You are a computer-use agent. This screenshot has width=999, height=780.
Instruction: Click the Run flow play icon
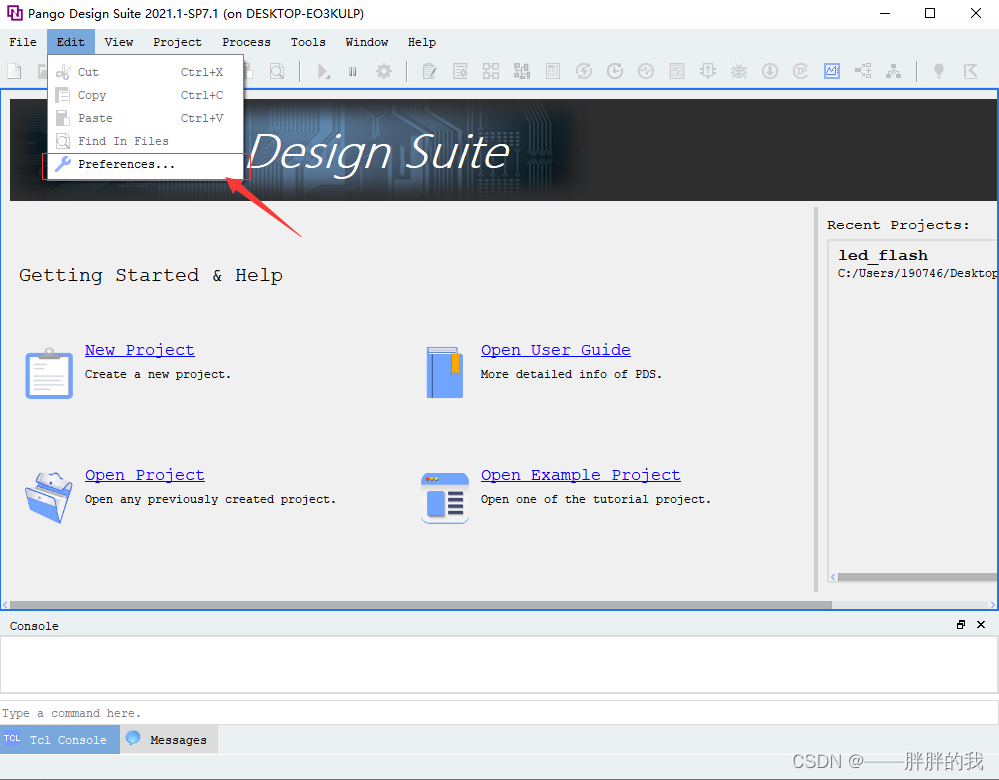(x=324, y=71)
